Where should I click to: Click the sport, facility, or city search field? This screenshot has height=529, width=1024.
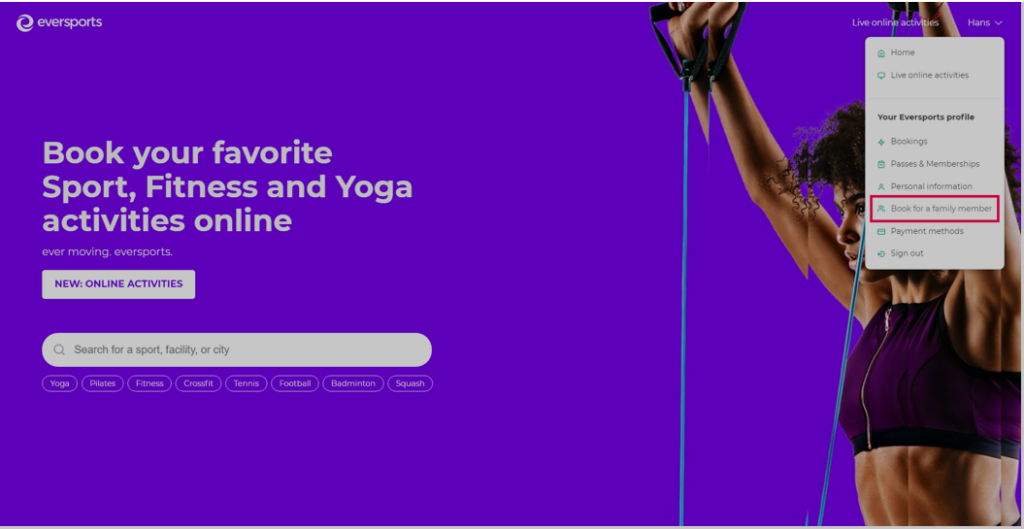[236, 350]
